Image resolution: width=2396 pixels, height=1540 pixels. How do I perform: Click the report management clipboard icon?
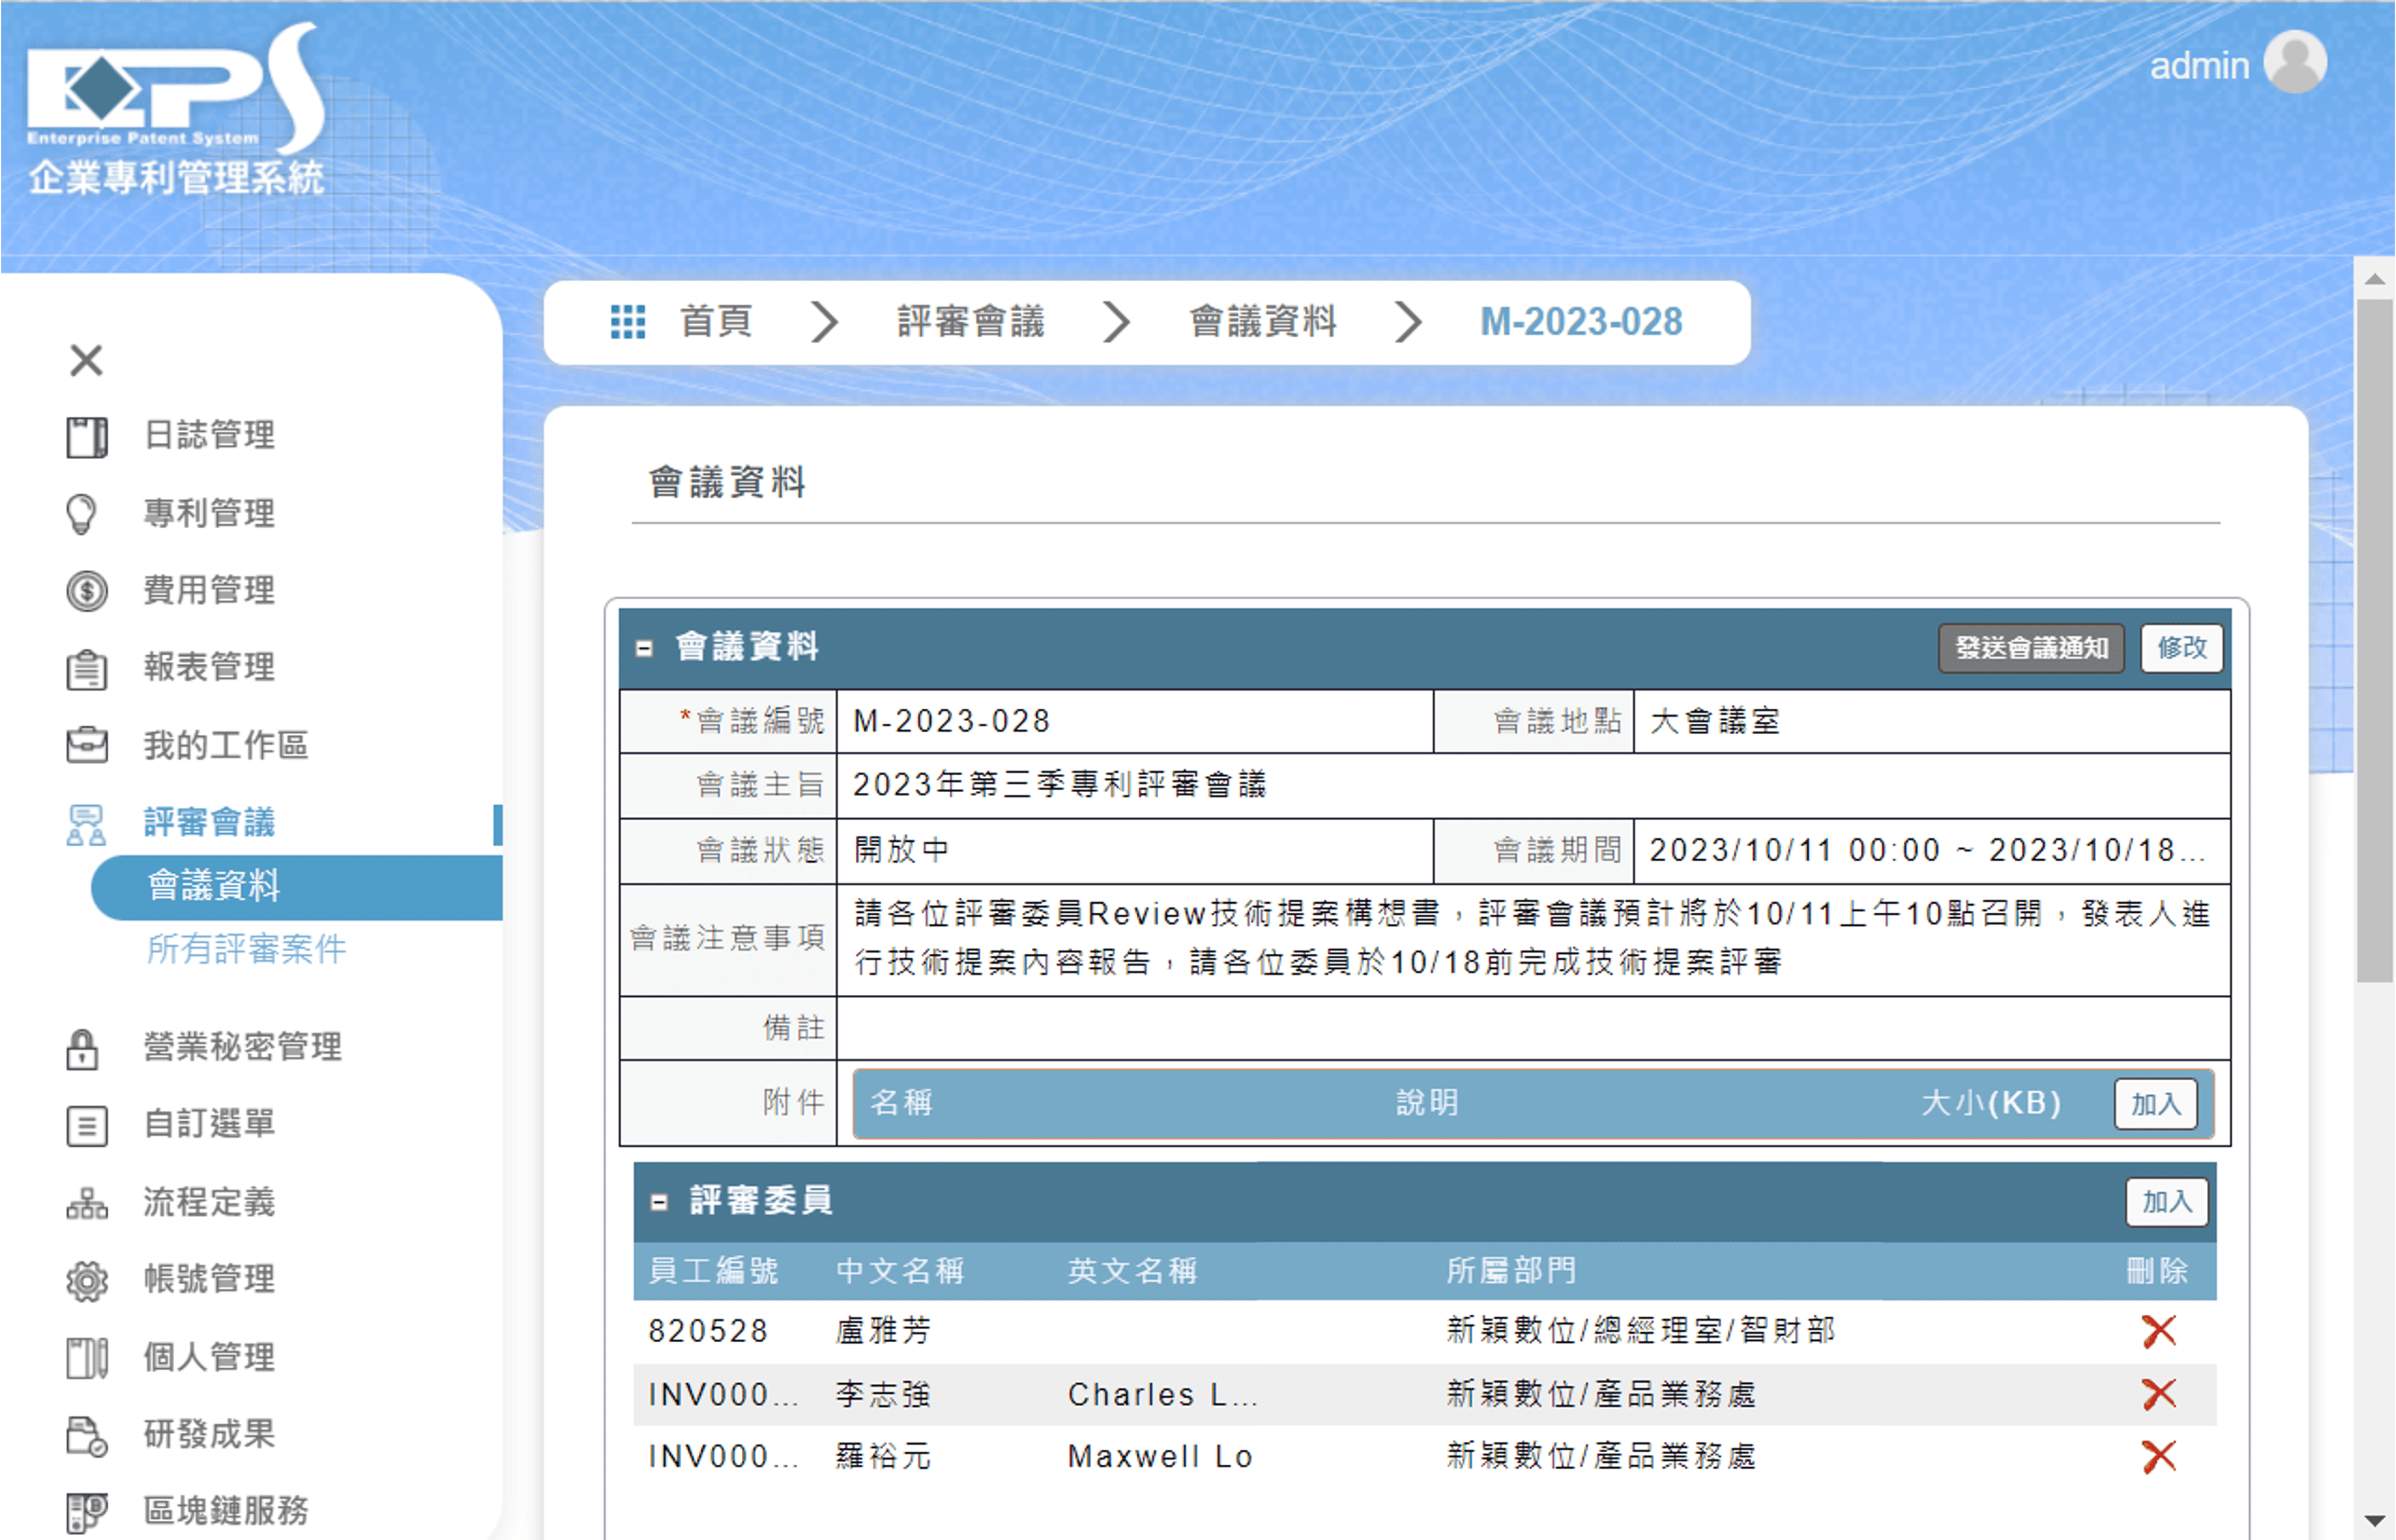point(87,668)
